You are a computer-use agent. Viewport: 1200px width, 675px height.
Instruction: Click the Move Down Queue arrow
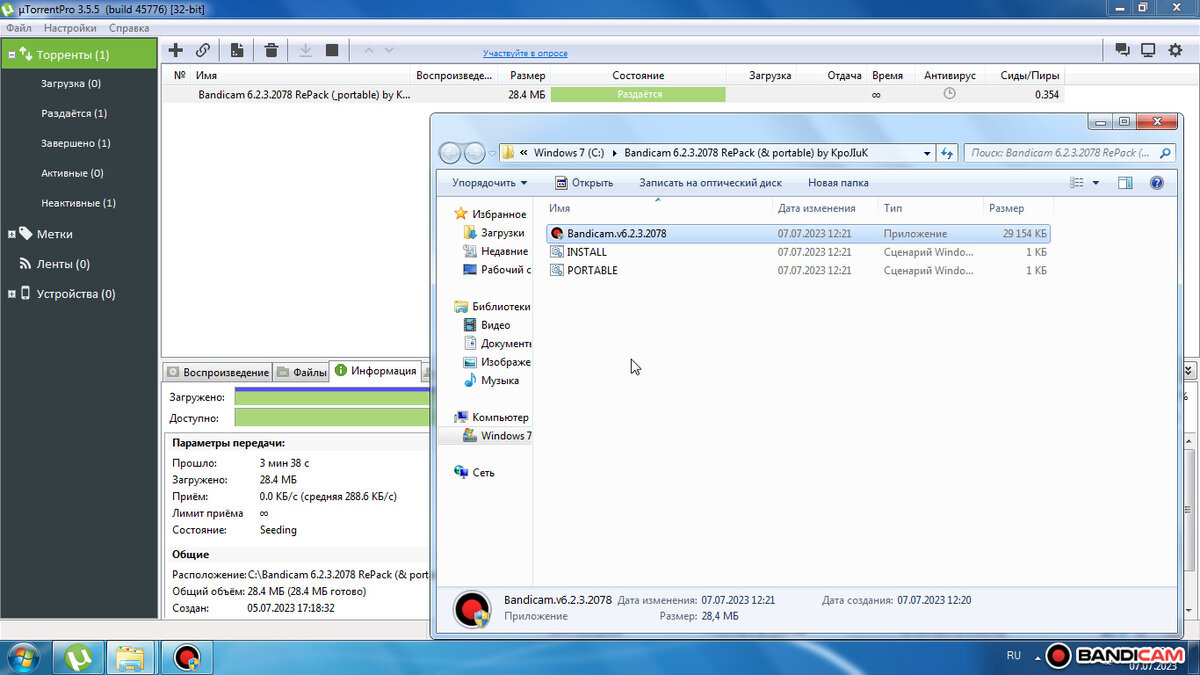389,50
